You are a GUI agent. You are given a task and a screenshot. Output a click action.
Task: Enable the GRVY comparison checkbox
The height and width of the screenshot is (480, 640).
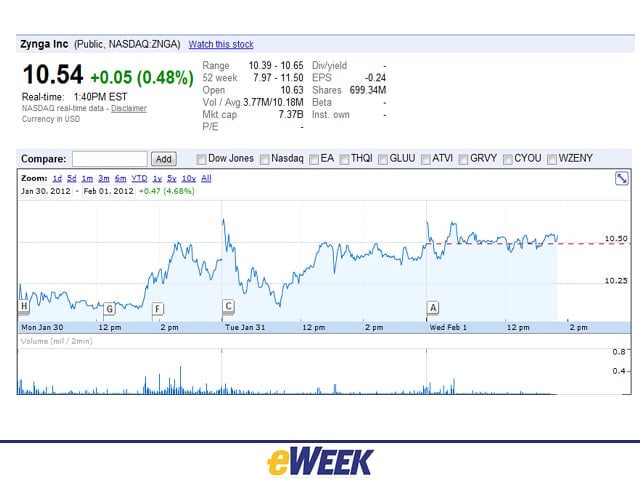coord(463,159)
